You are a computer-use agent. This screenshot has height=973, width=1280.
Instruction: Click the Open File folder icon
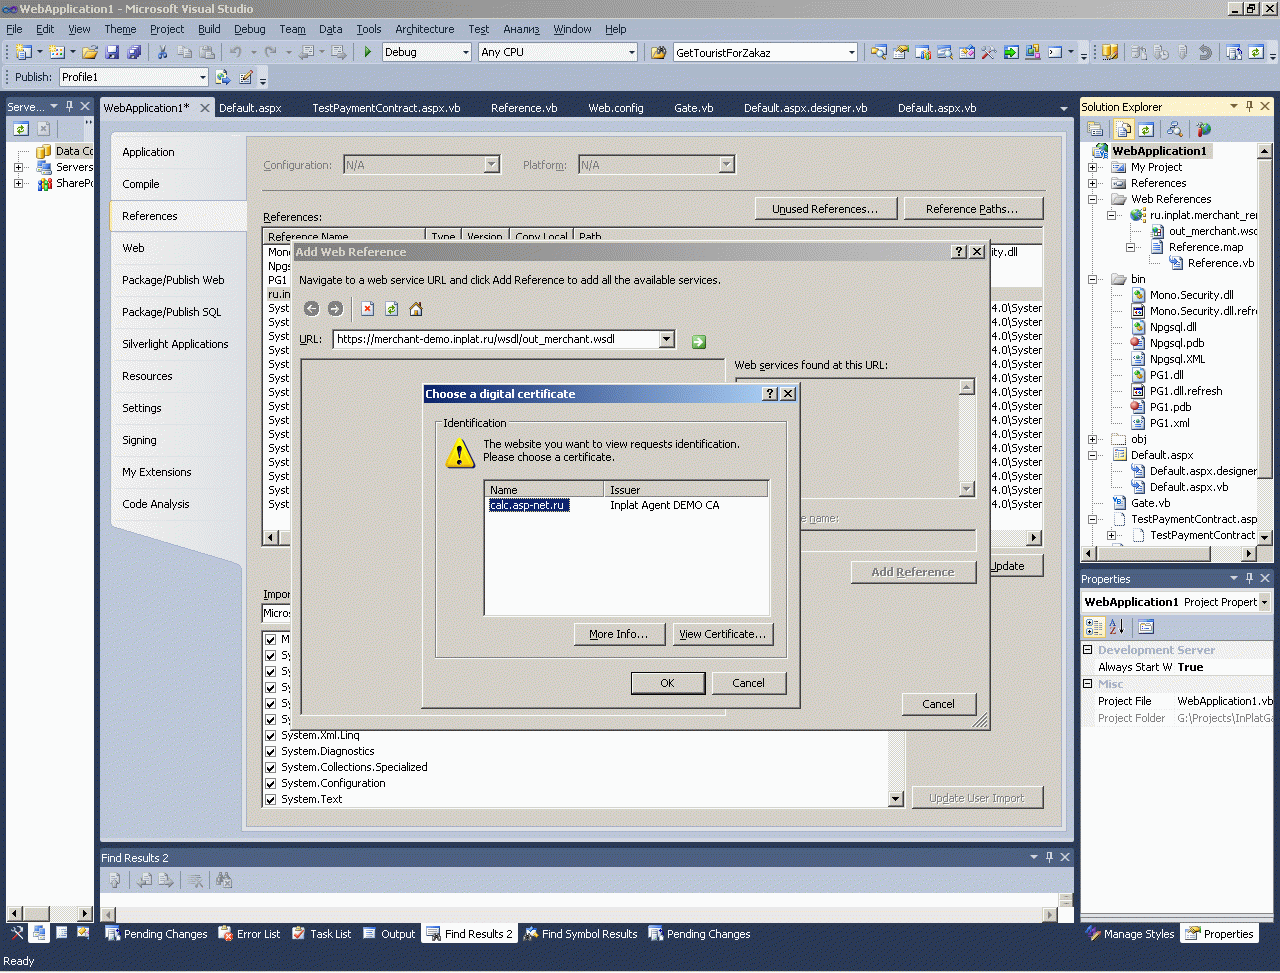tap(90, 52)
